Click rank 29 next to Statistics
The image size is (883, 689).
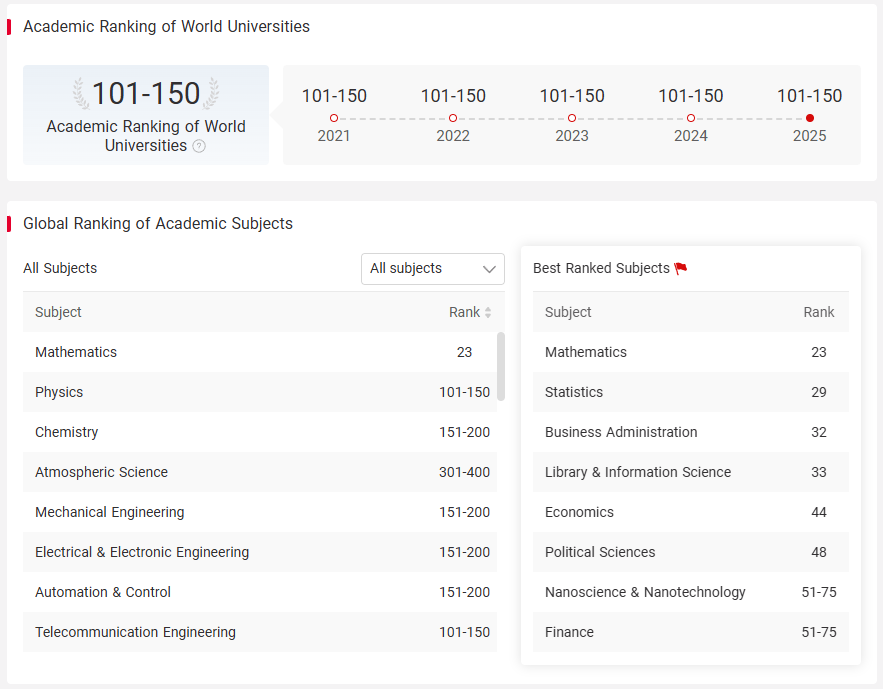(x=819, y=392)
